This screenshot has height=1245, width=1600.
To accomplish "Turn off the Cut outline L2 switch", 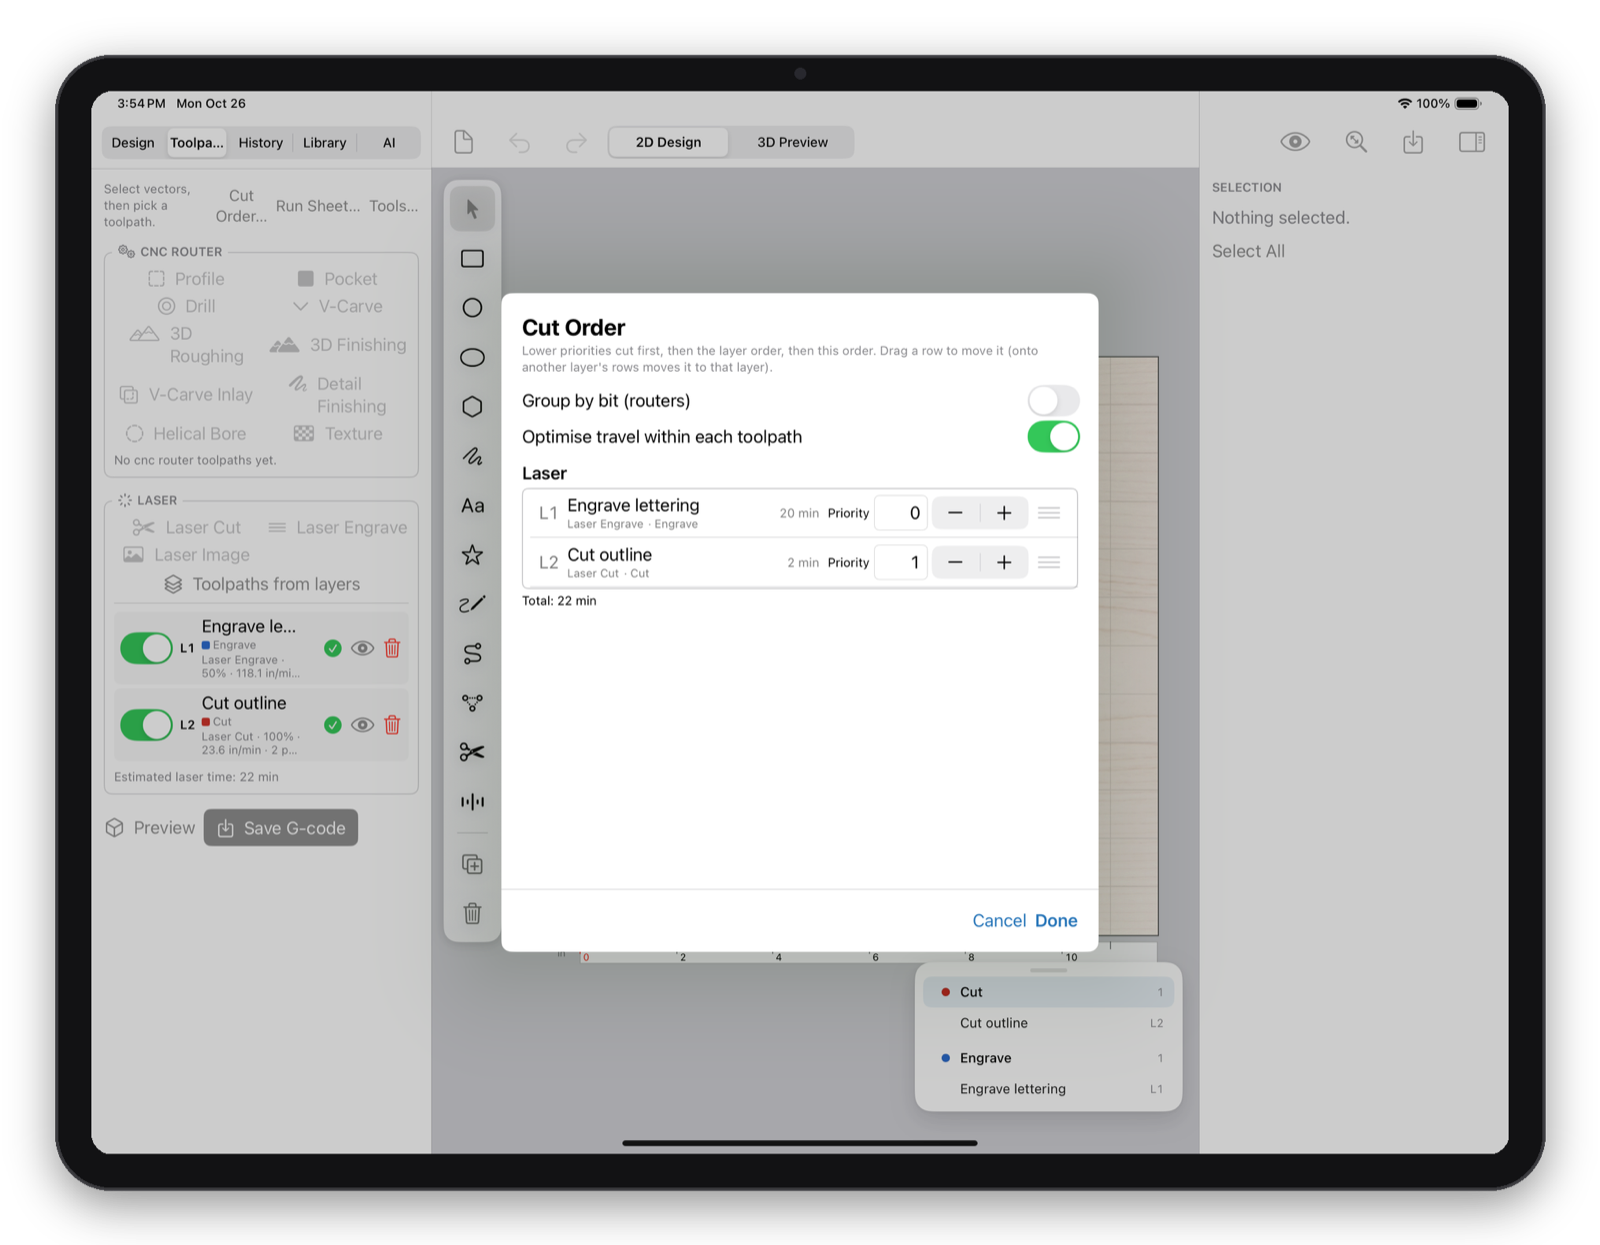I will click(x=146, y=725).
